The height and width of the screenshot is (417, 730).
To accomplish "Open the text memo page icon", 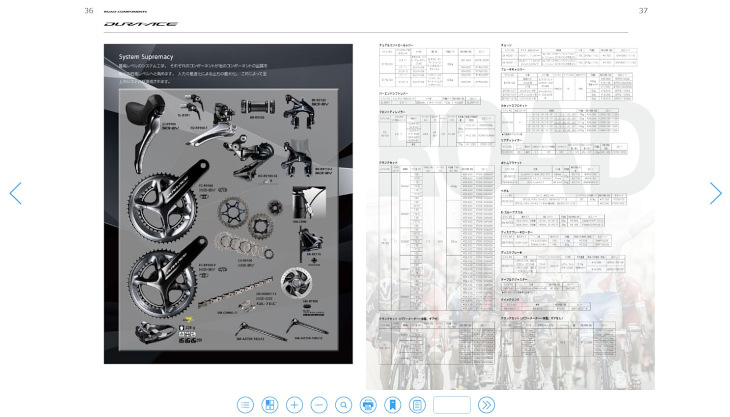I will (417, 405).
